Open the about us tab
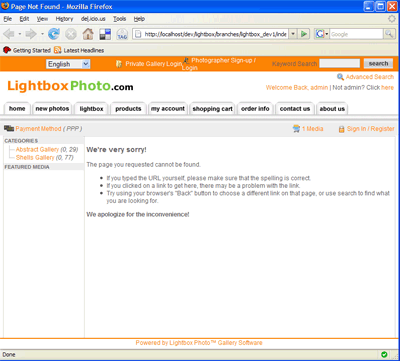 [332, 109]
